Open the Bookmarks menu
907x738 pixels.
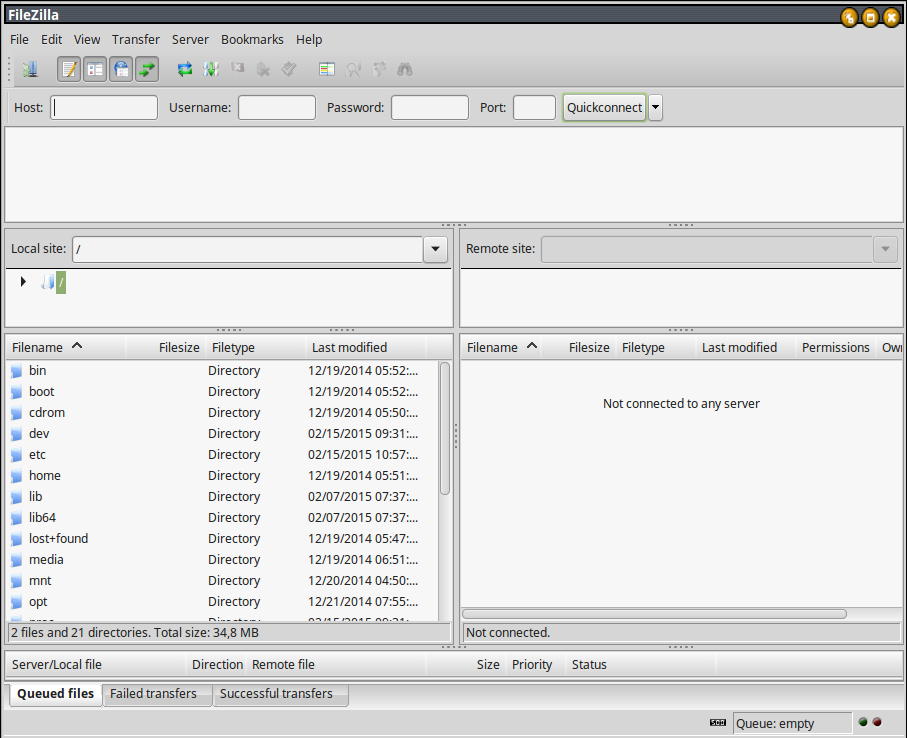(x=252, y=39)
